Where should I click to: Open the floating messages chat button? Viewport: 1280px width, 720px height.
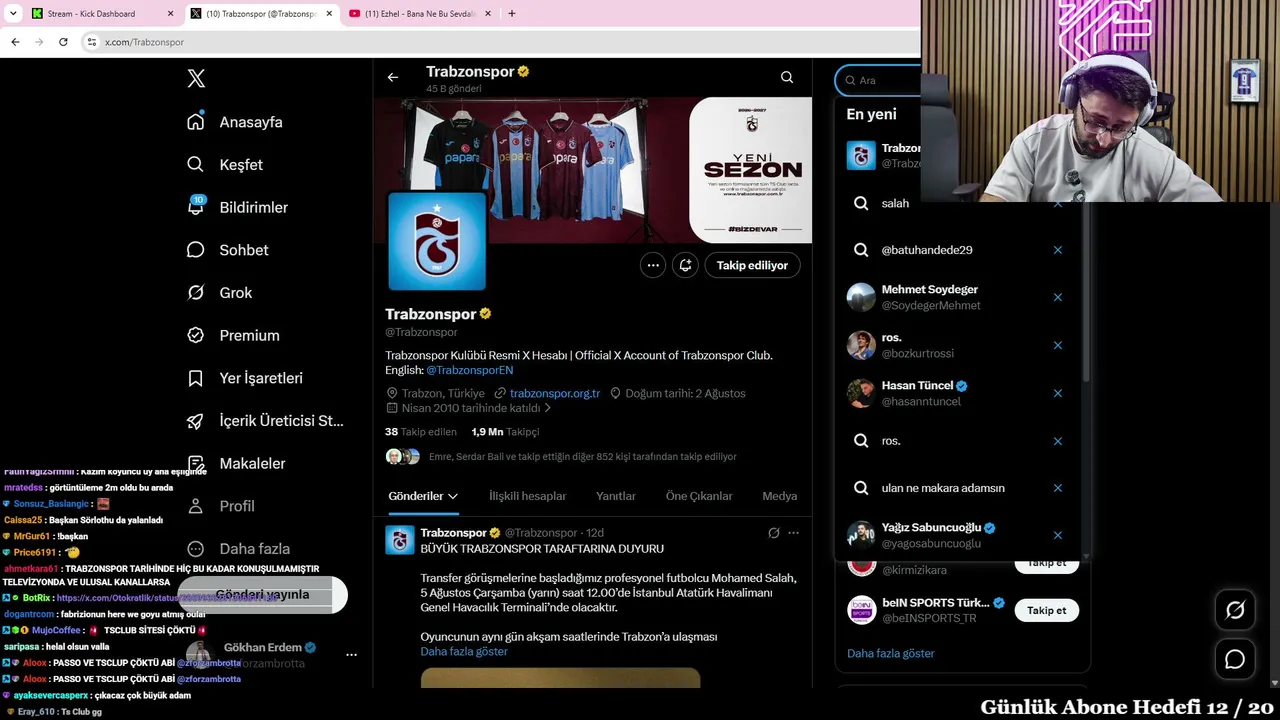click(x=1235, y=659)
